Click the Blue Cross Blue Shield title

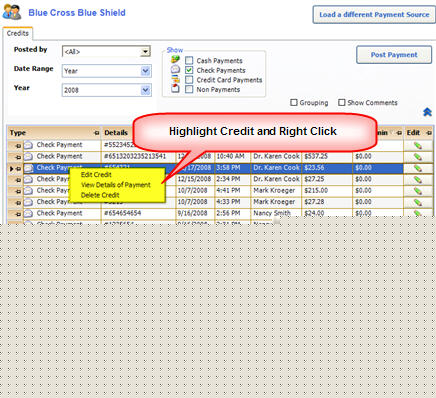[77, 13]
